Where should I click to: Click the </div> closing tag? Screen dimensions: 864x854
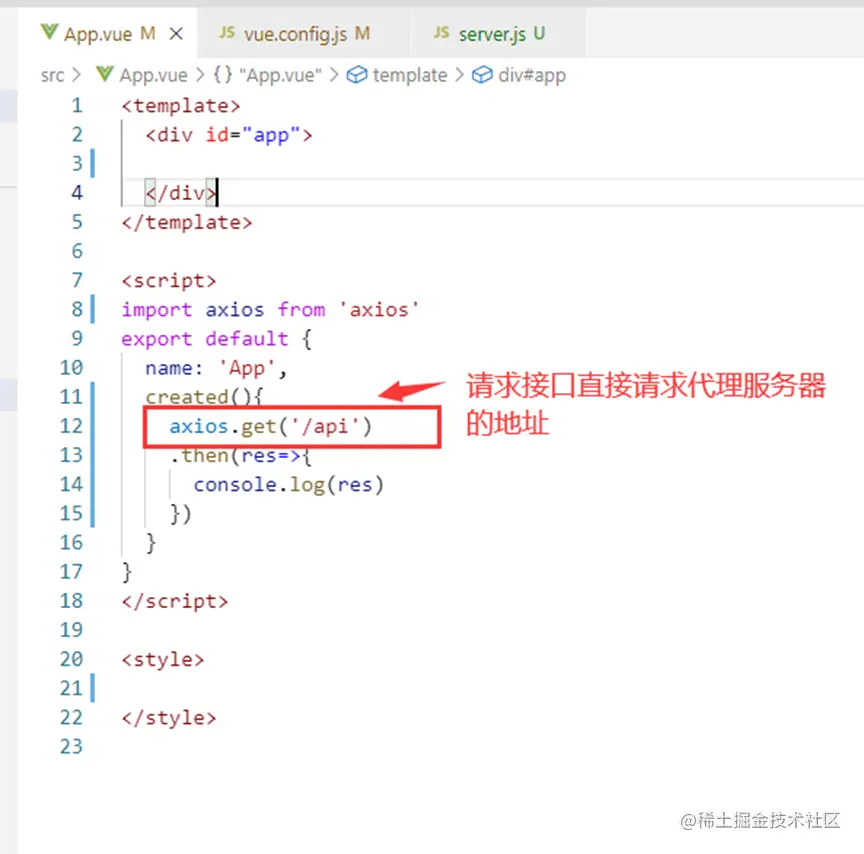point(181,193)
